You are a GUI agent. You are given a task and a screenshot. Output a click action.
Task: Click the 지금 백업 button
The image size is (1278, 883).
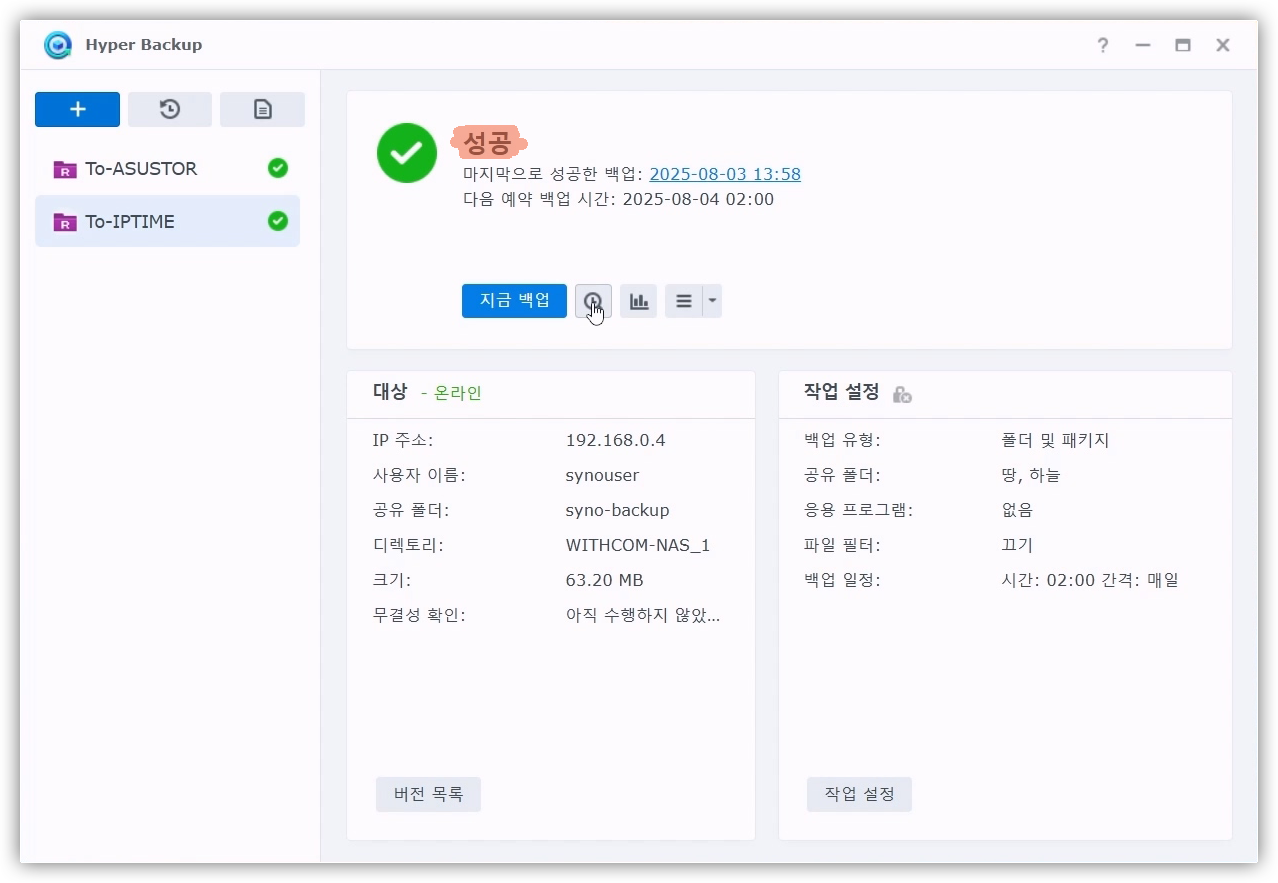[514, 301]
